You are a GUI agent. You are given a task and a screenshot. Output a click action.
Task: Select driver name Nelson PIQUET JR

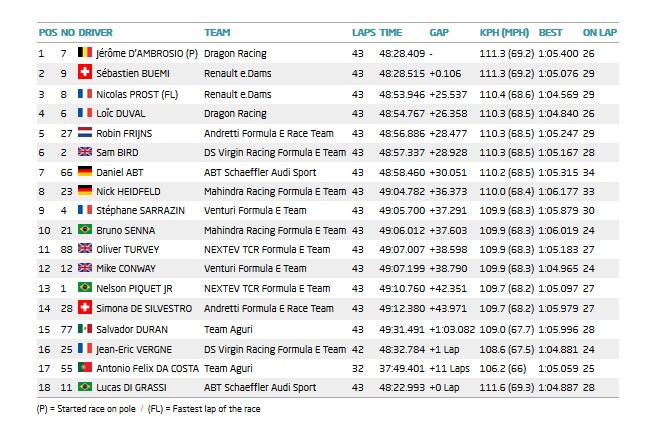pos(134,288)
